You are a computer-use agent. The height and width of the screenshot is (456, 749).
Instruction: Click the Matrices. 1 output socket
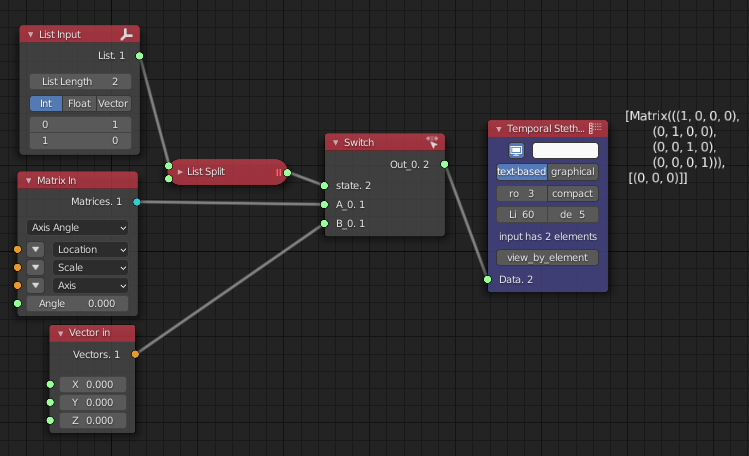(x=137, y=202)
